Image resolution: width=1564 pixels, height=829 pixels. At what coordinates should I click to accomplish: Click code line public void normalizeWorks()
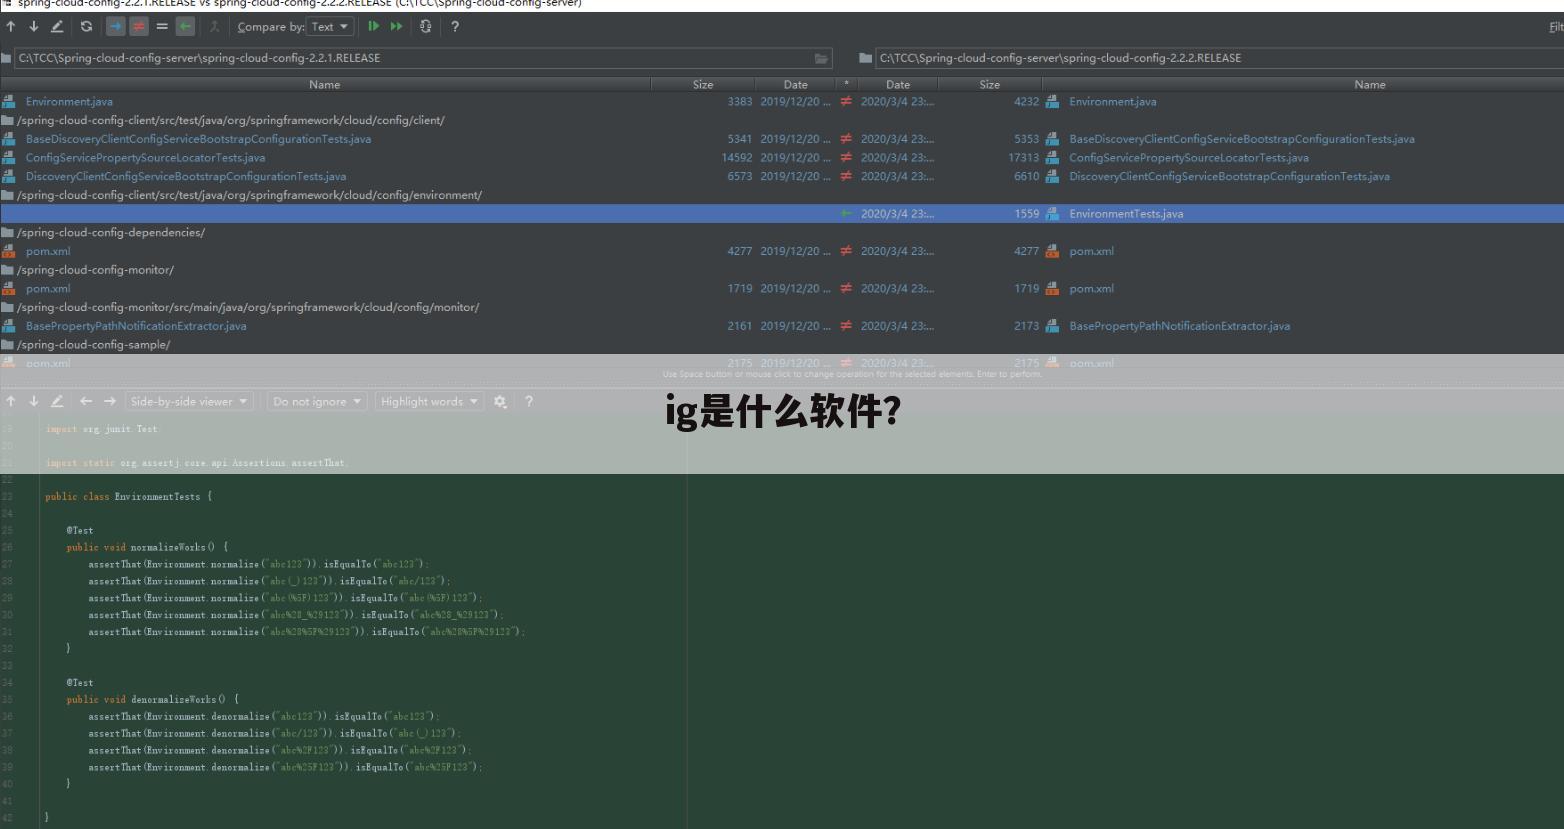coord(147,548)
